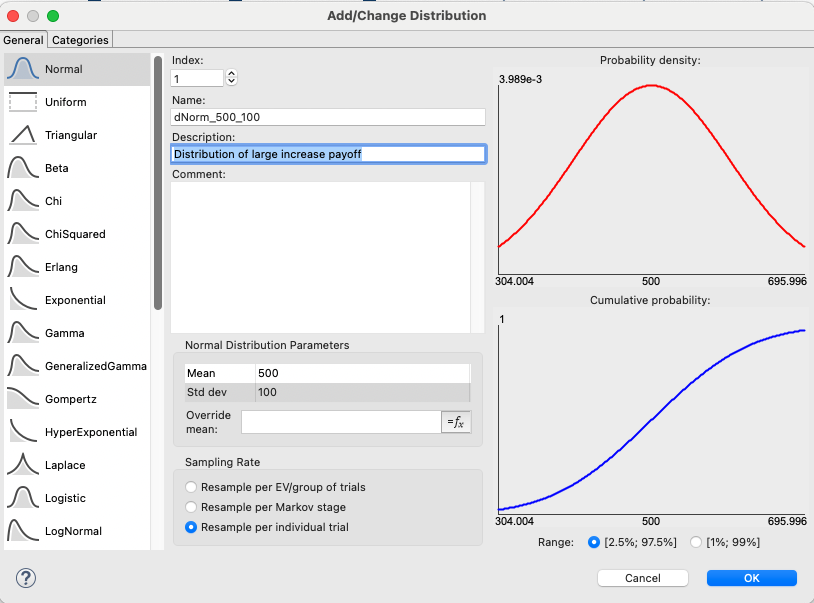
Task: Select the Logistic distribution
Action: (x=70, y=498)
